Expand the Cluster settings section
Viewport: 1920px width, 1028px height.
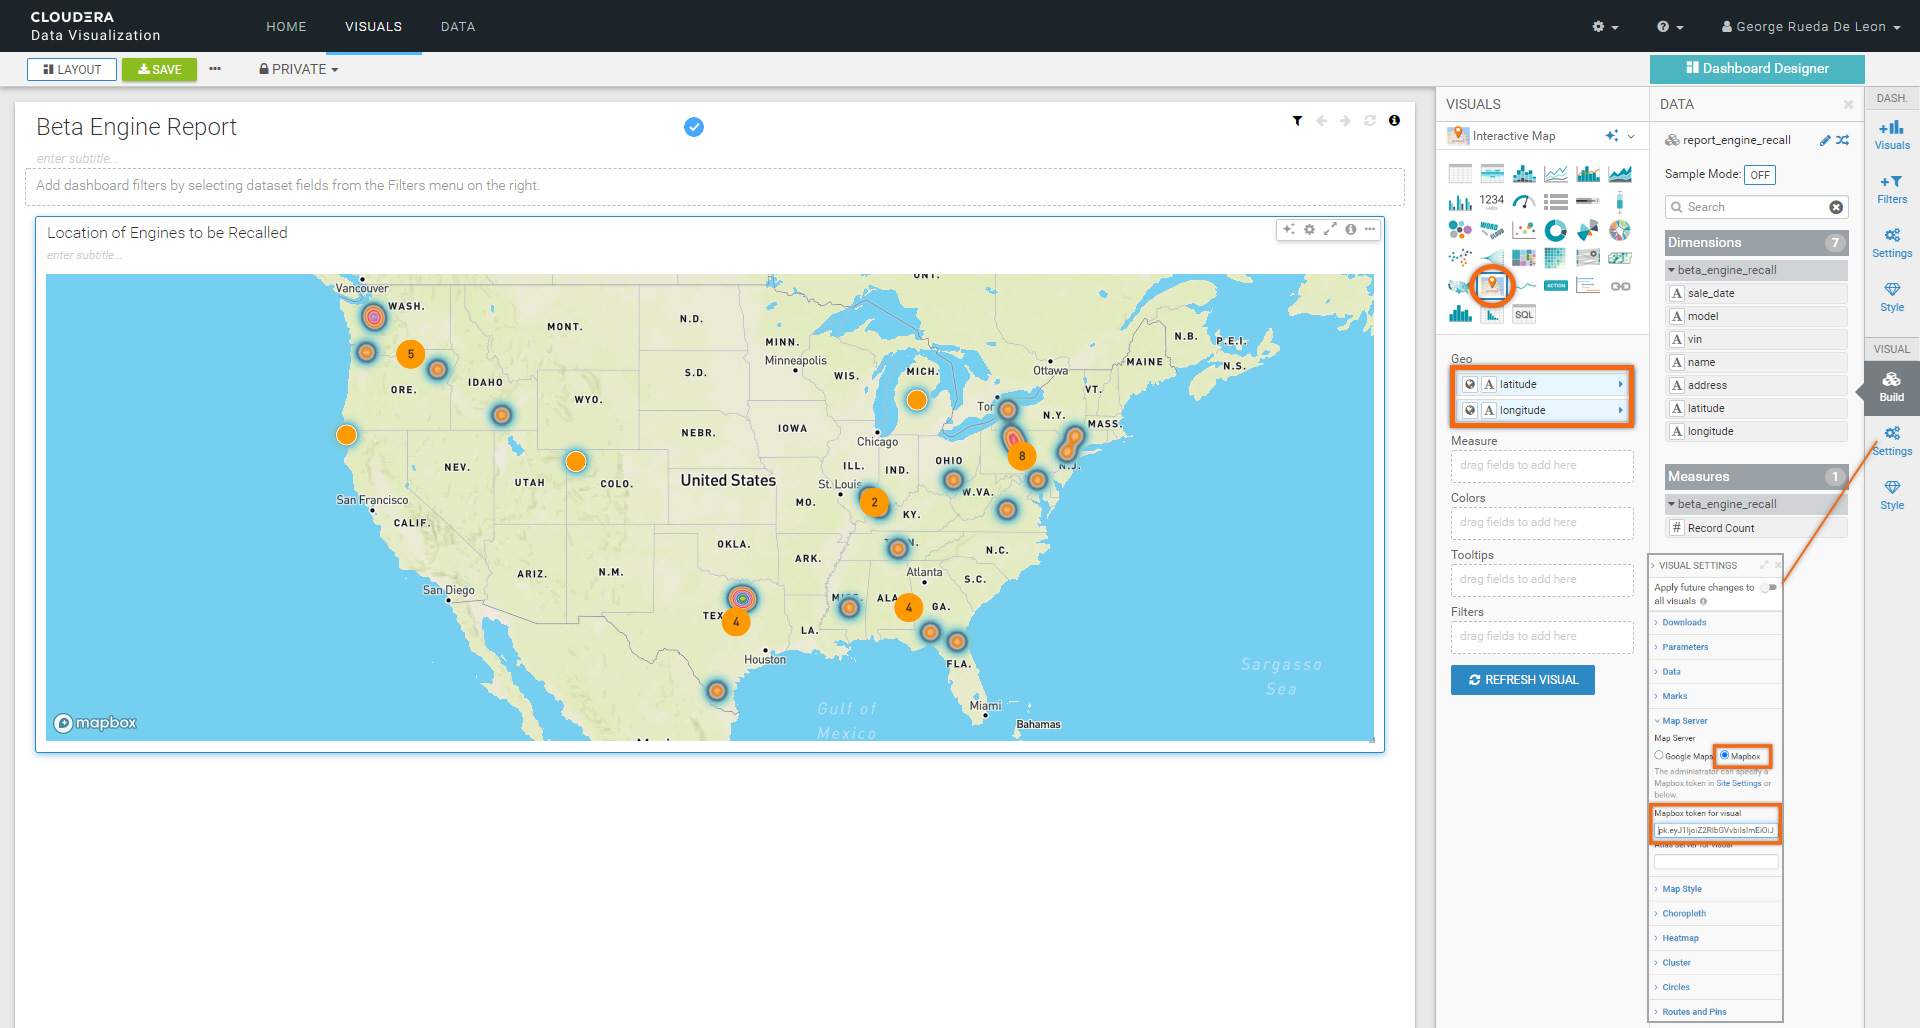[1676, 963]
